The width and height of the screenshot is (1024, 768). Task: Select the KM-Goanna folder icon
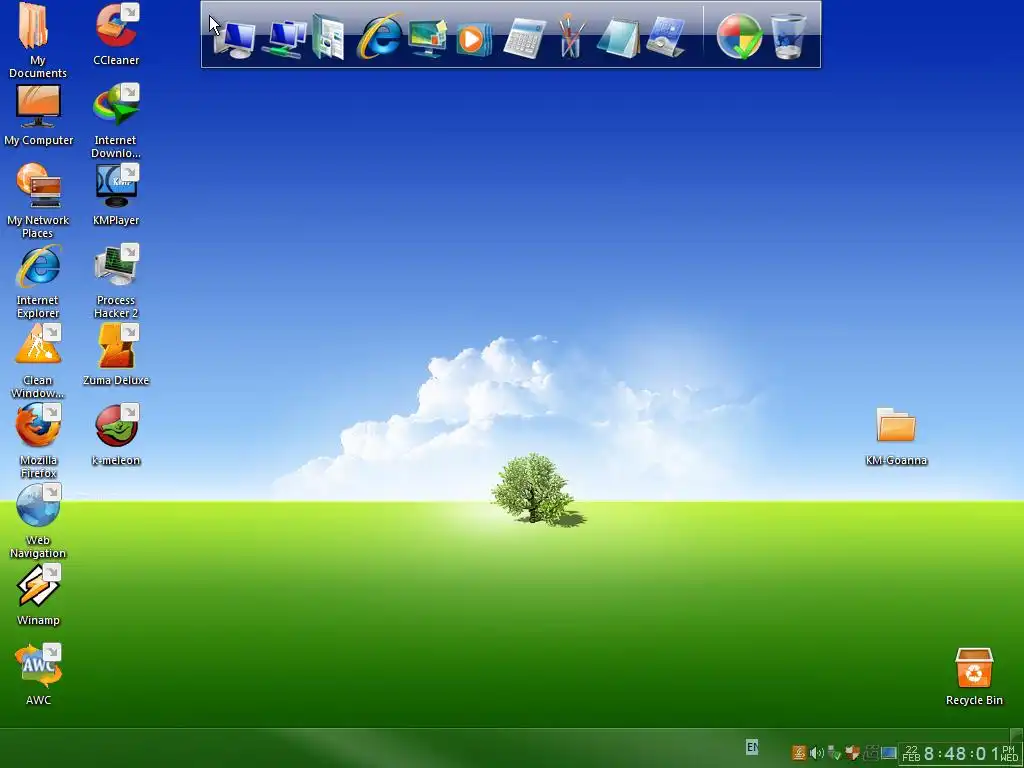tap(896, 436)
